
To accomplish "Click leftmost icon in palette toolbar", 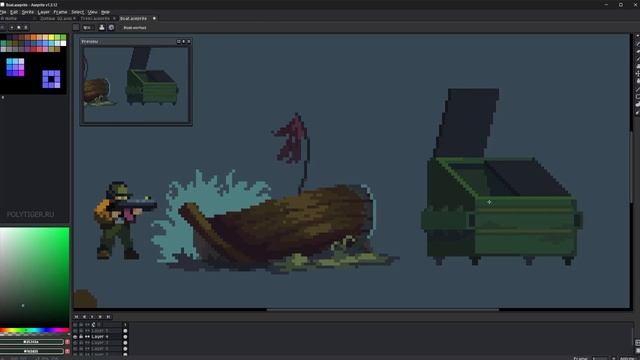I will tap(2, 27).
